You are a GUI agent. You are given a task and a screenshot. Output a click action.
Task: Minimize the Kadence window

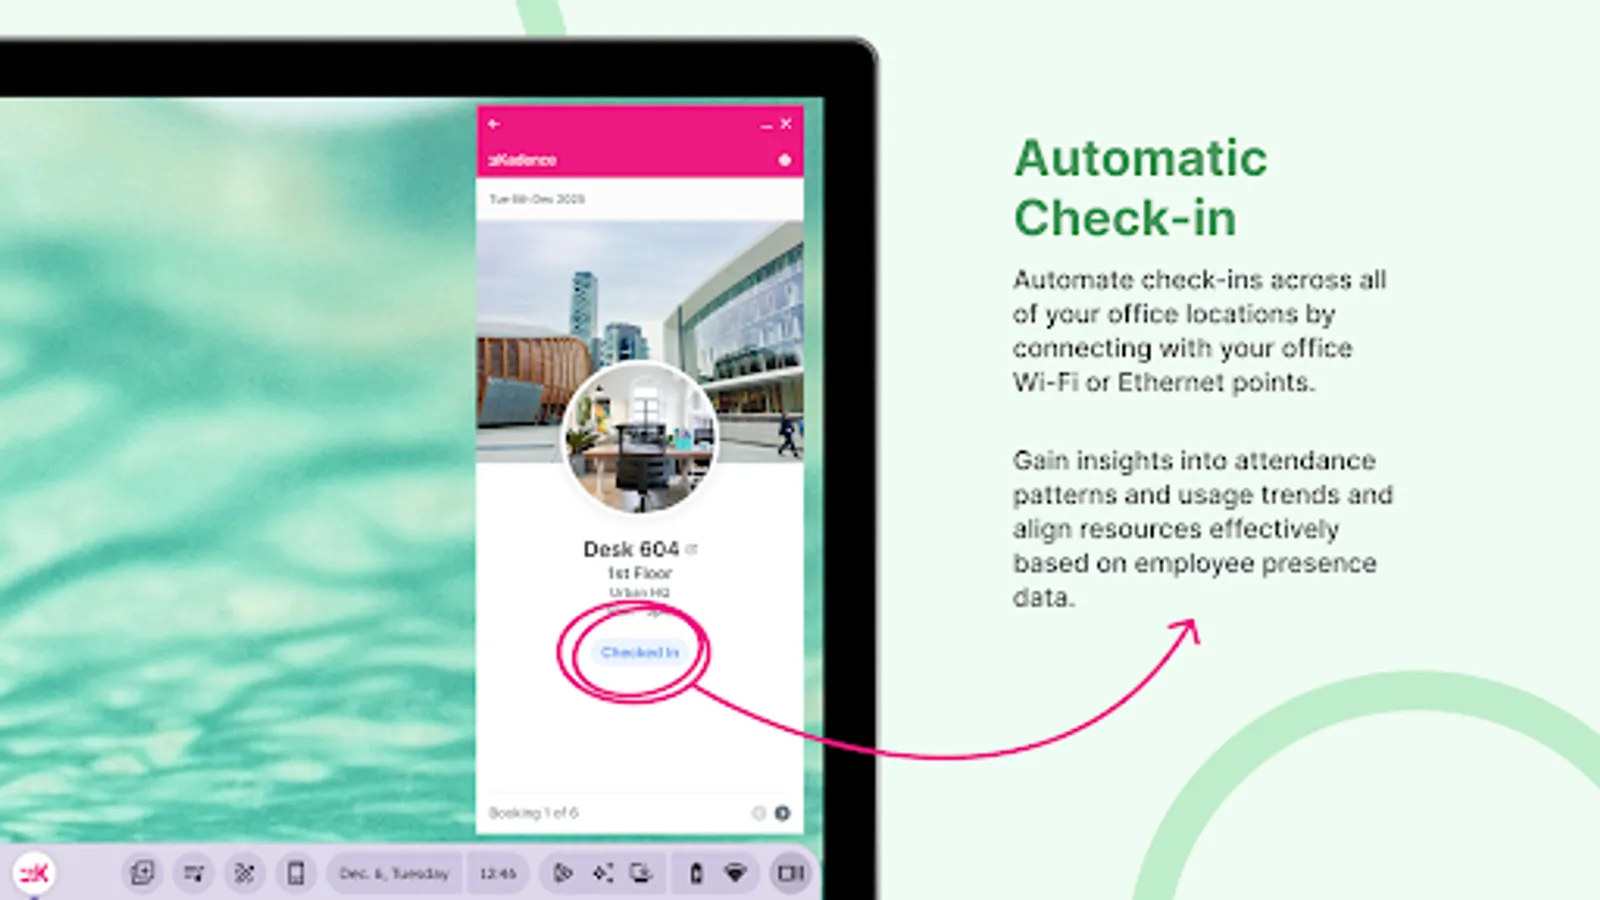coord(766,125)
